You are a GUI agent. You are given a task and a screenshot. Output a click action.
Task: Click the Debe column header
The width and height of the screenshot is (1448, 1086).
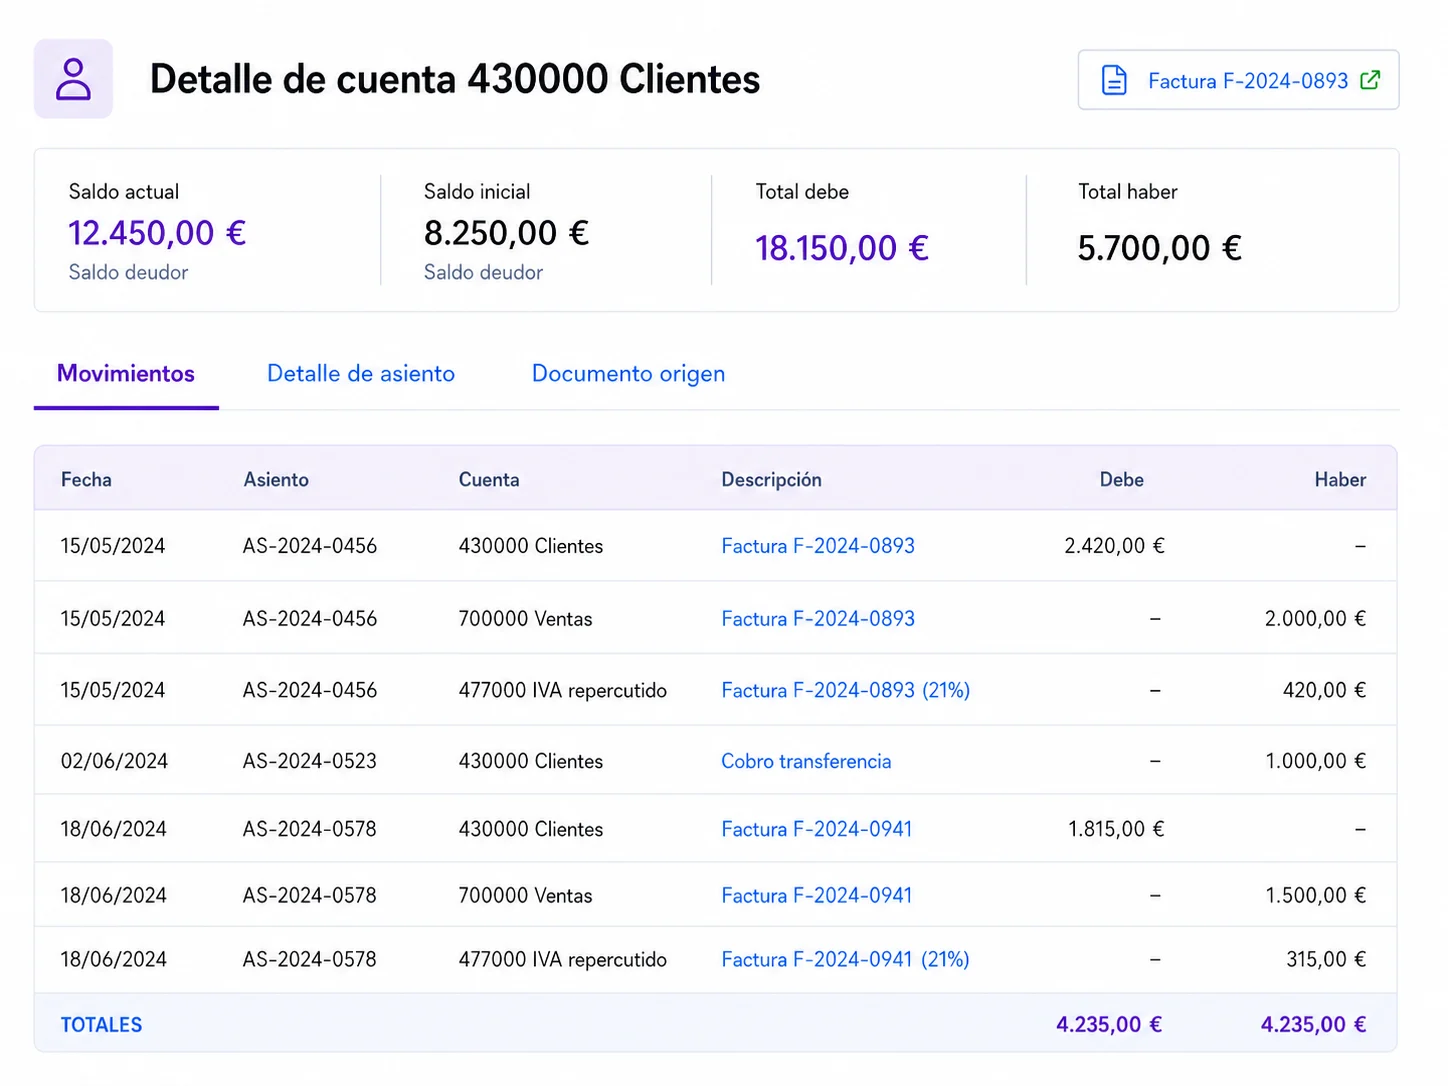(1122, 480)
